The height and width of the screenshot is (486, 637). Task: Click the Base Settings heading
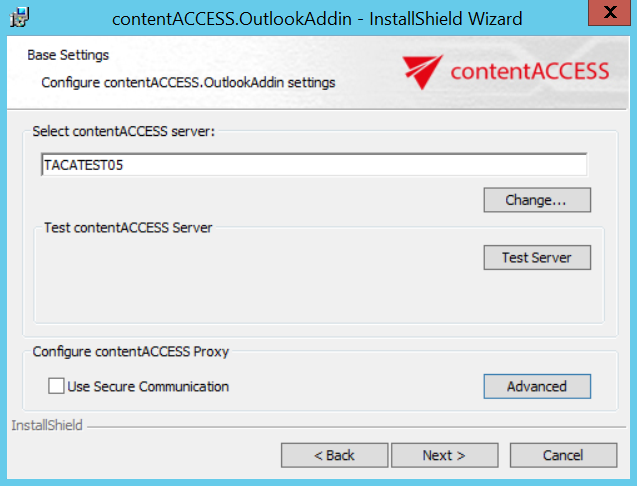(x=68, y=55)
